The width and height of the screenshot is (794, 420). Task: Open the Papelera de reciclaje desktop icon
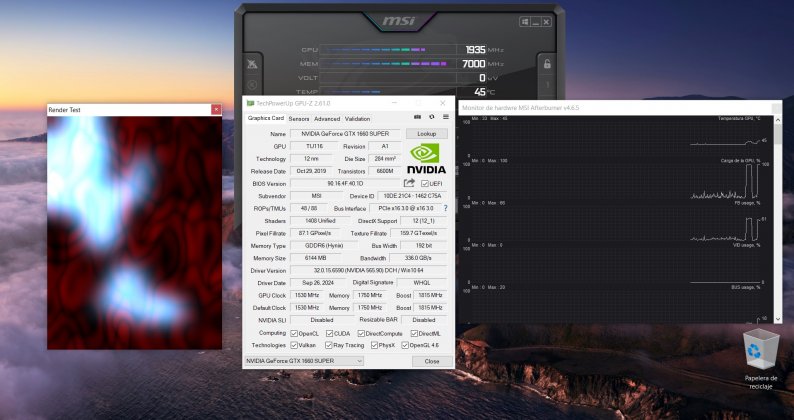point(760,359)
